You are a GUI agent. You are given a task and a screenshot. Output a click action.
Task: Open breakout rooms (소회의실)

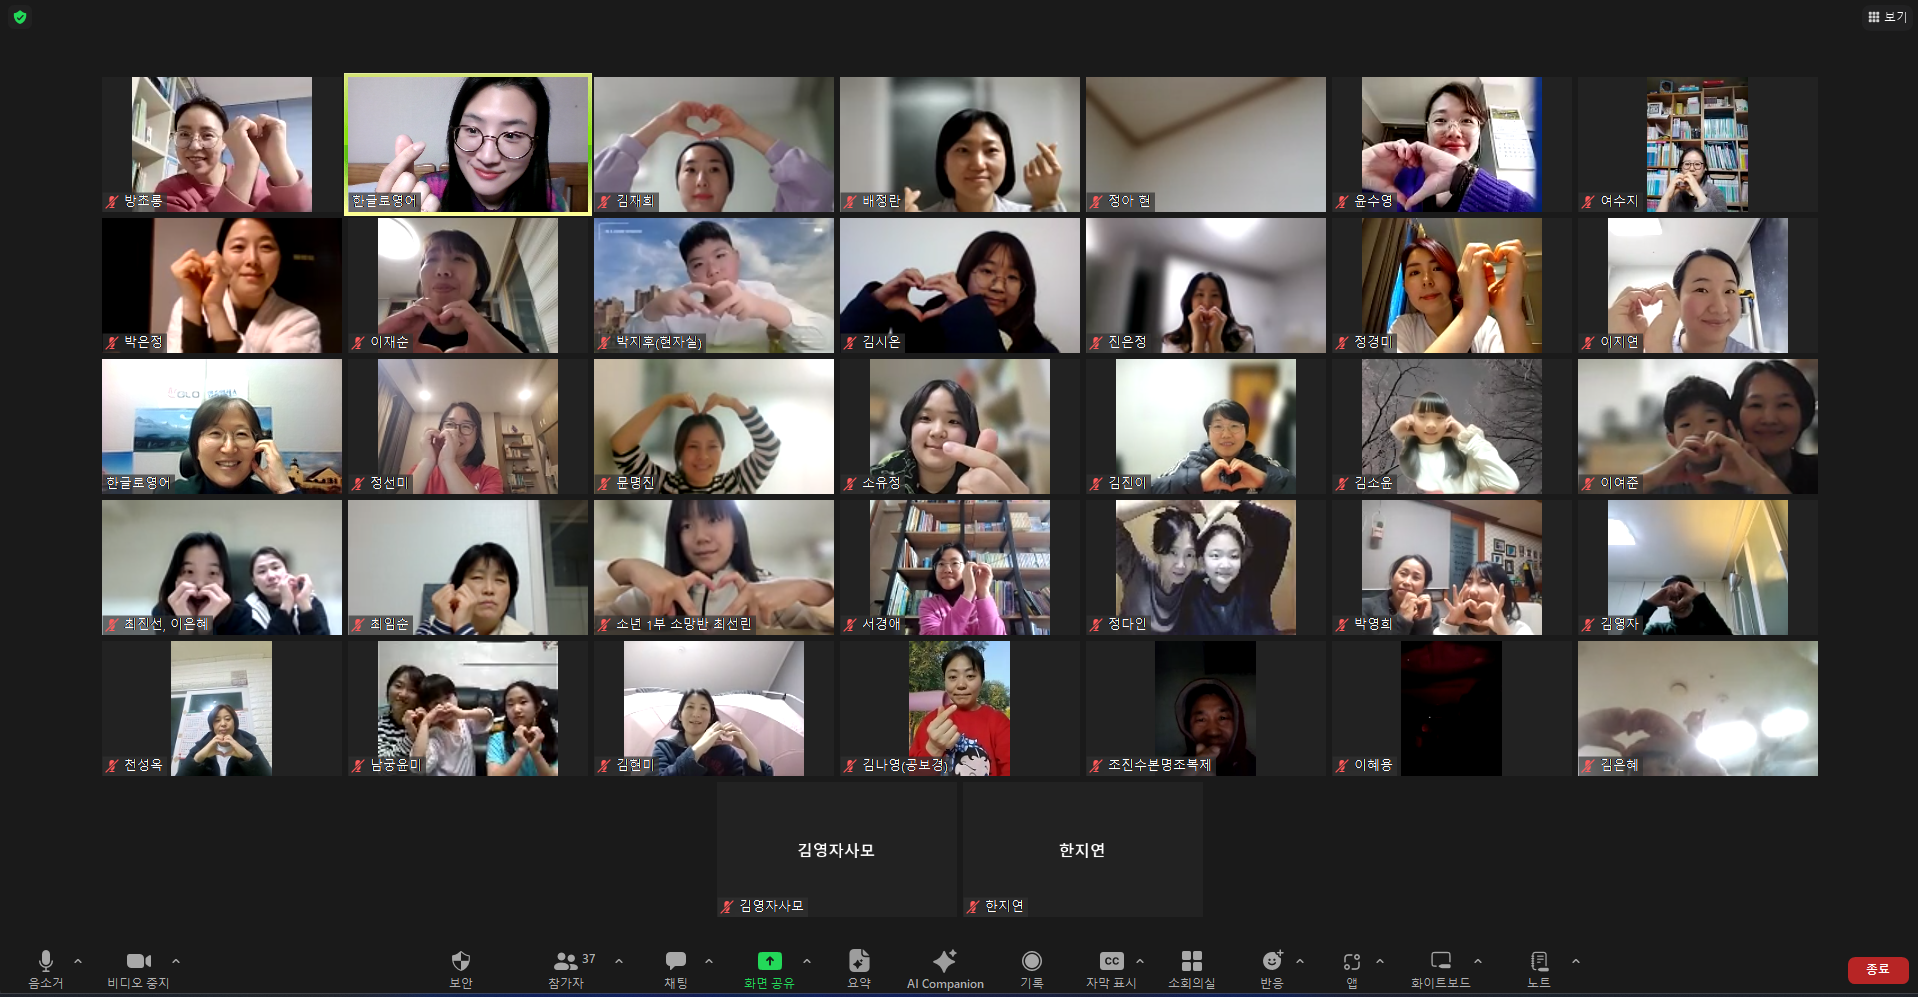1191,967
